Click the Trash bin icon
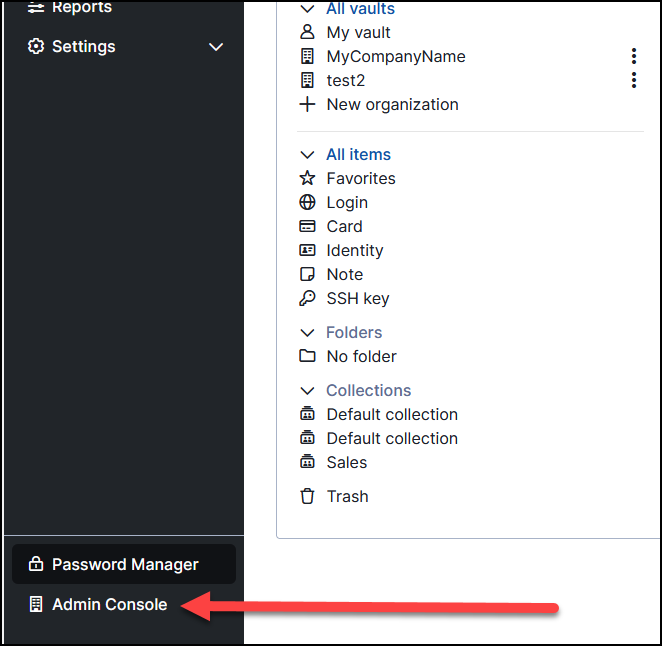The image size is (662, 646). [308, 497]
